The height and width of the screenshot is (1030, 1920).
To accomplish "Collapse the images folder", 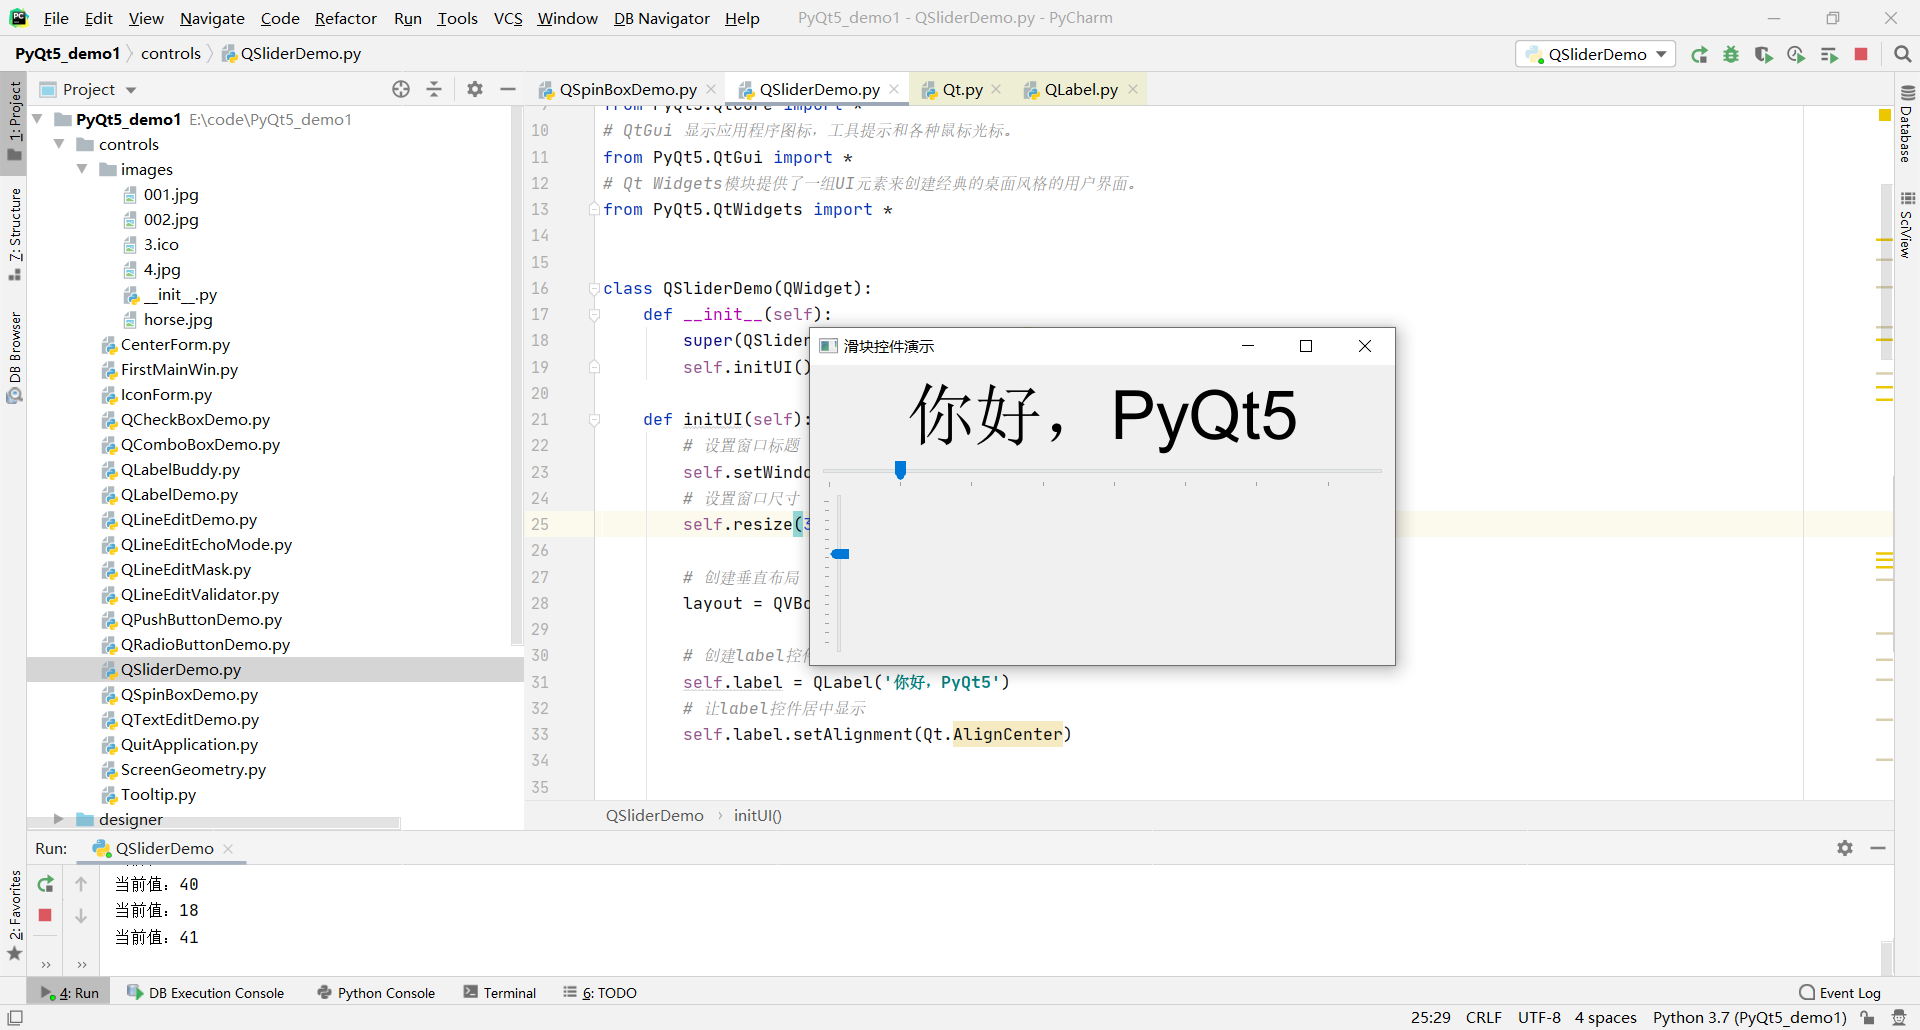I will (x=82, y=169).
